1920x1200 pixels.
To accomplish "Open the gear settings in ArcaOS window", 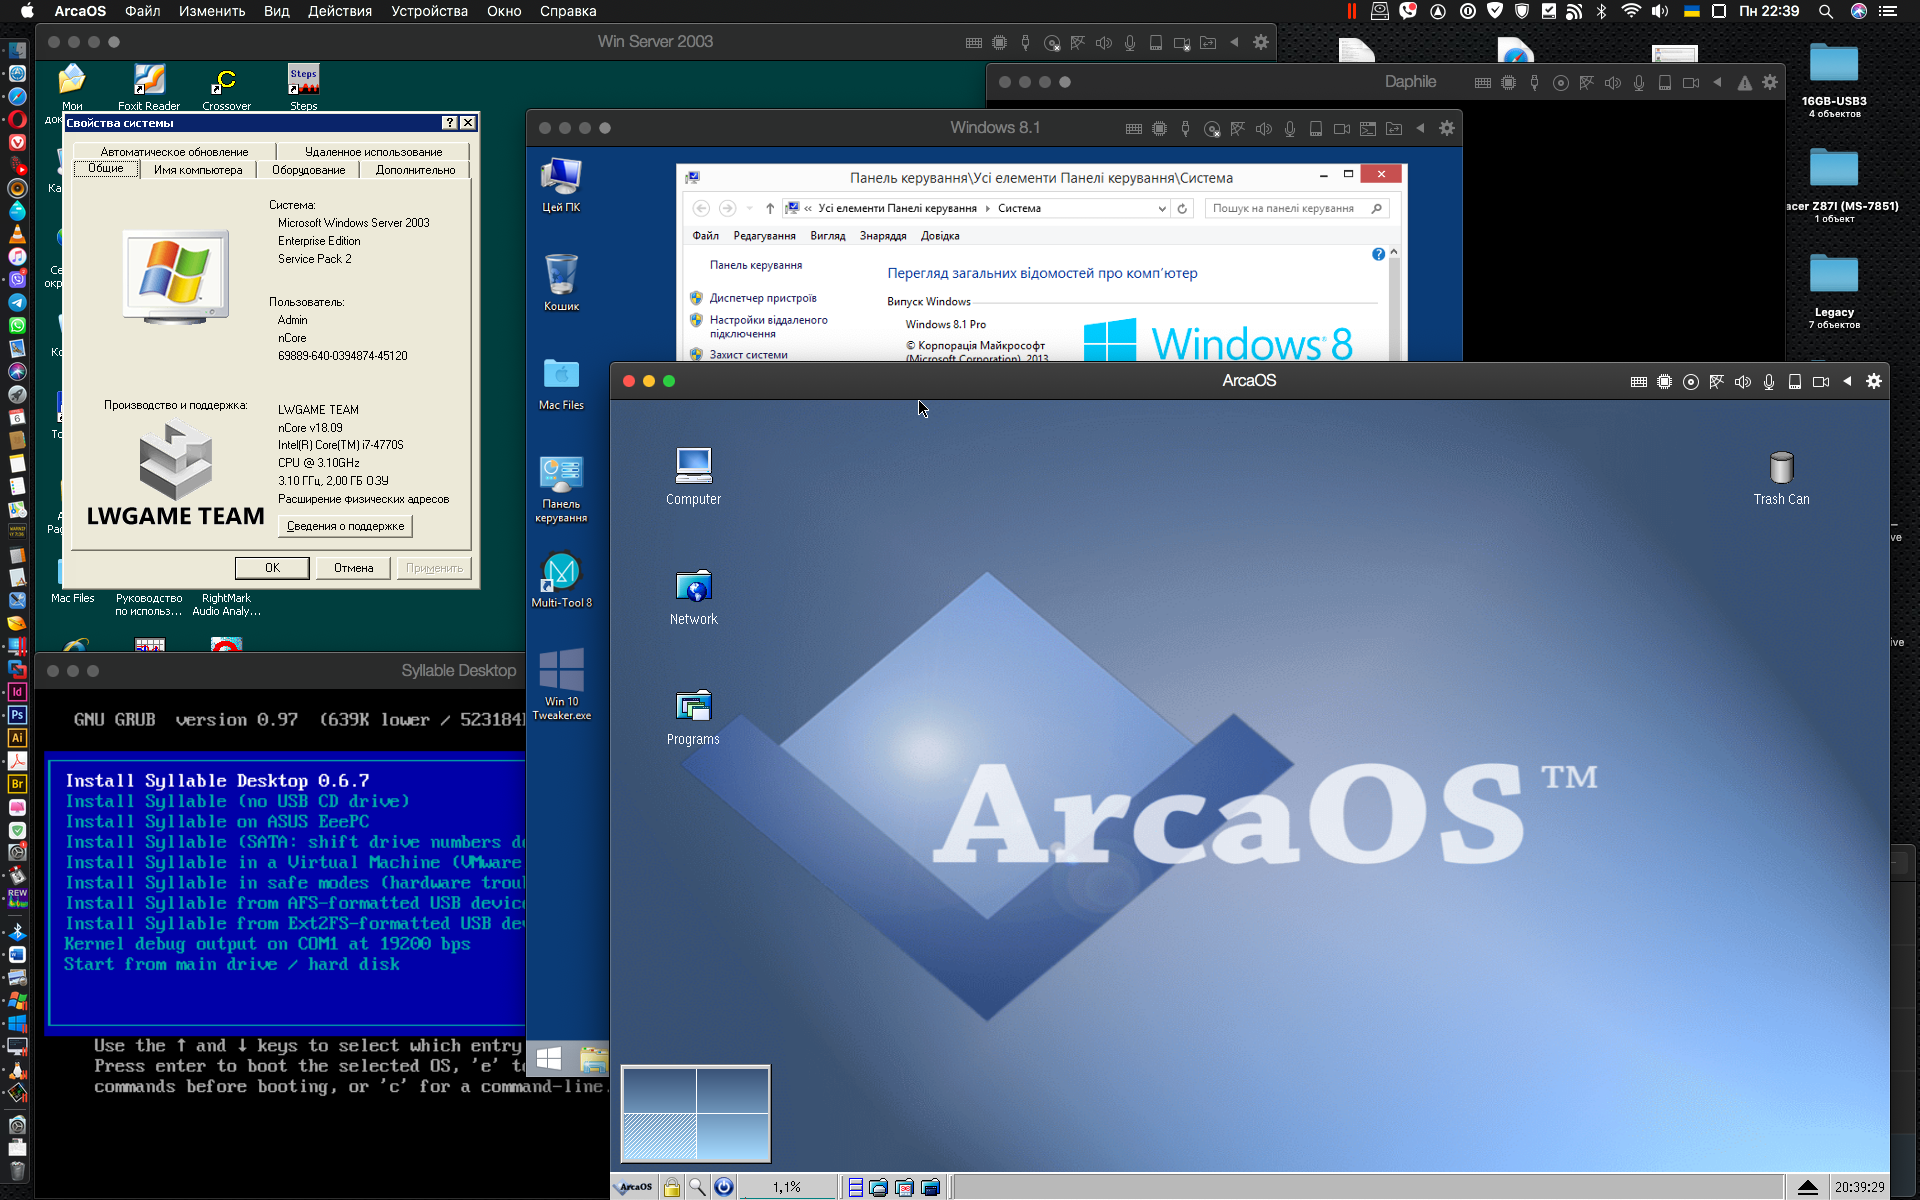I will coord(1874,381).
